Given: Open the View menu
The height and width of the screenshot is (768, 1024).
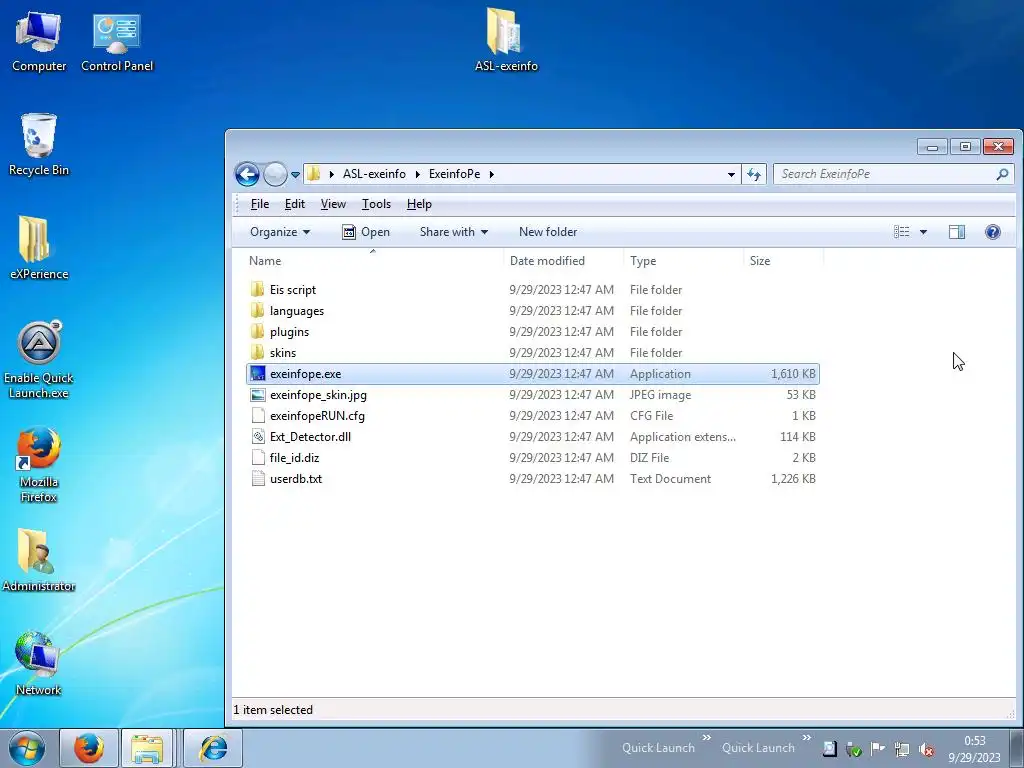Looking at the screenshot, I should click(x=333, y=204).
